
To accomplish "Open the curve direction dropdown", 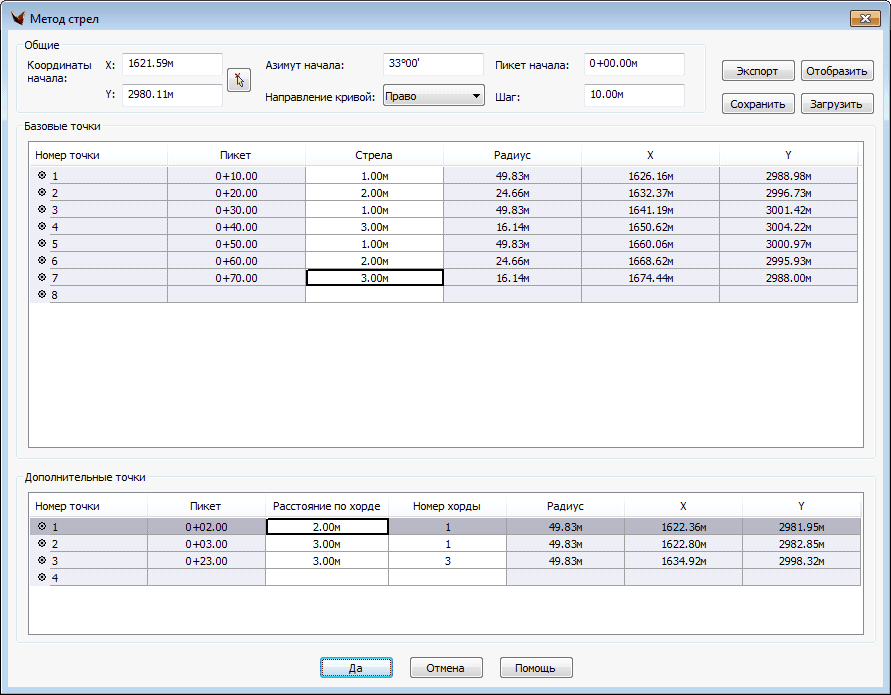I will coord(433,96).
